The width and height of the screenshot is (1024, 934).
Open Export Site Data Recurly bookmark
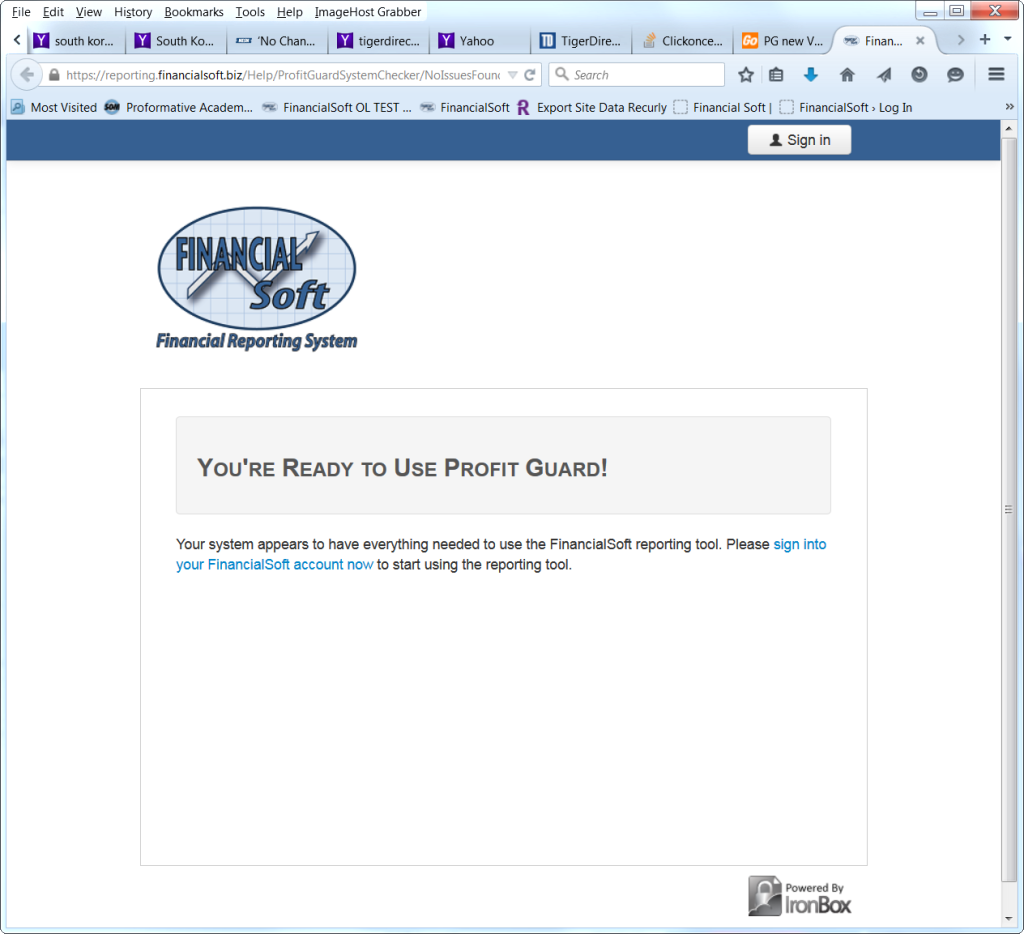[x=592, y=107]
